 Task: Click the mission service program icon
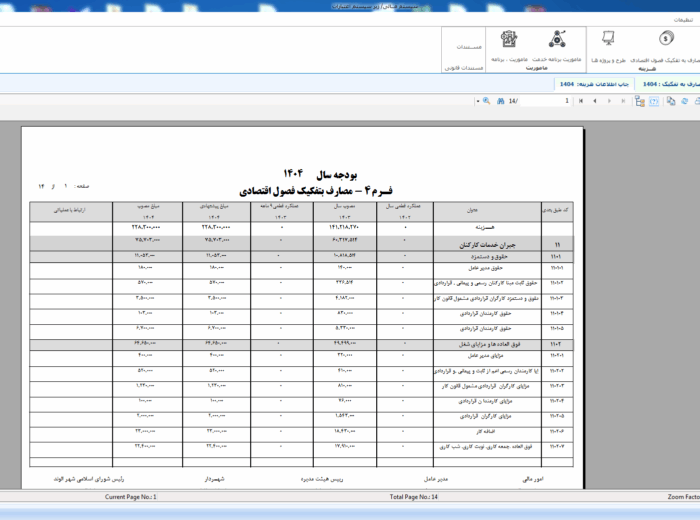click(x=558, y=40)
